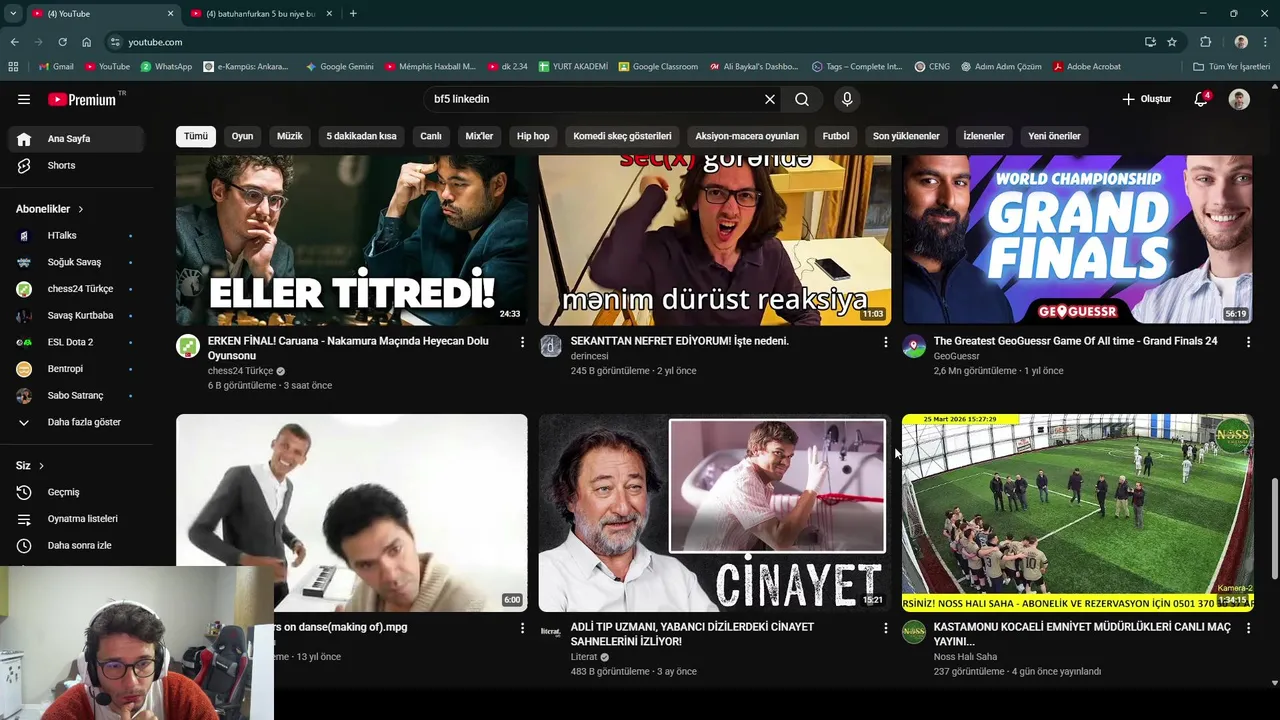1280x720 pixels.
Task: Click the page vertical scrollbar
Action: pyautogui.click(x=1274, y=527)
